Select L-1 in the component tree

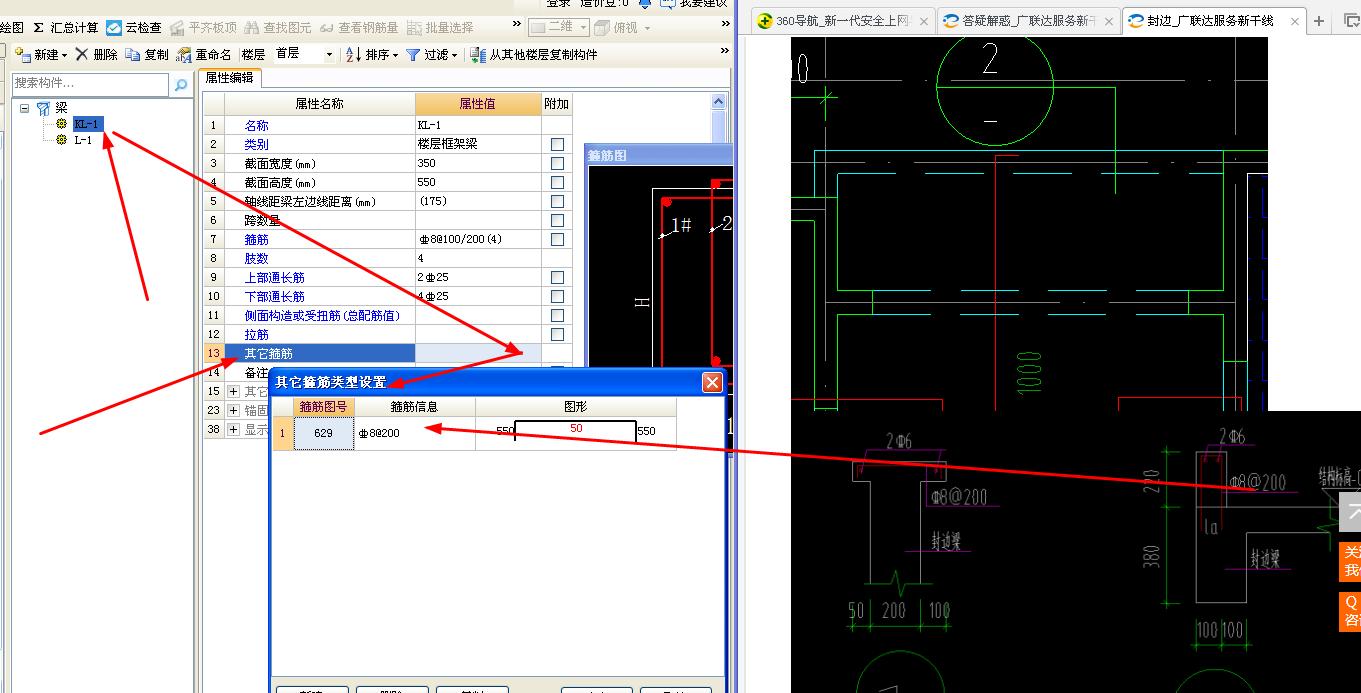coord(83,140)
